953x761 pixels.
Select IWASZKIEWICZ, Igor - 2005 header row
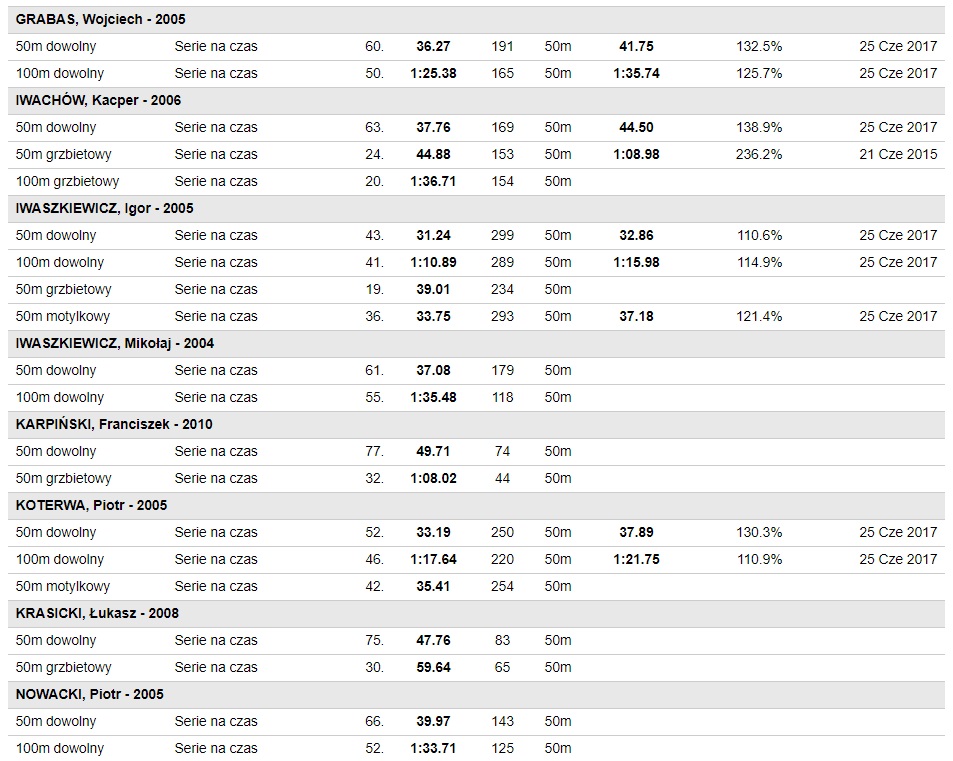coord(105,208)
